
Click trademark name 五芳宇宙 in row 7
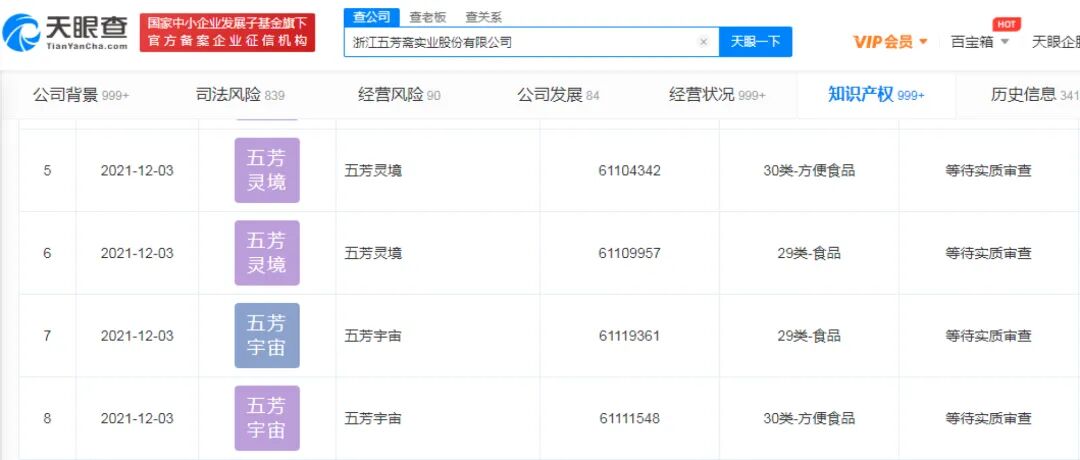(x=373, y=336)
